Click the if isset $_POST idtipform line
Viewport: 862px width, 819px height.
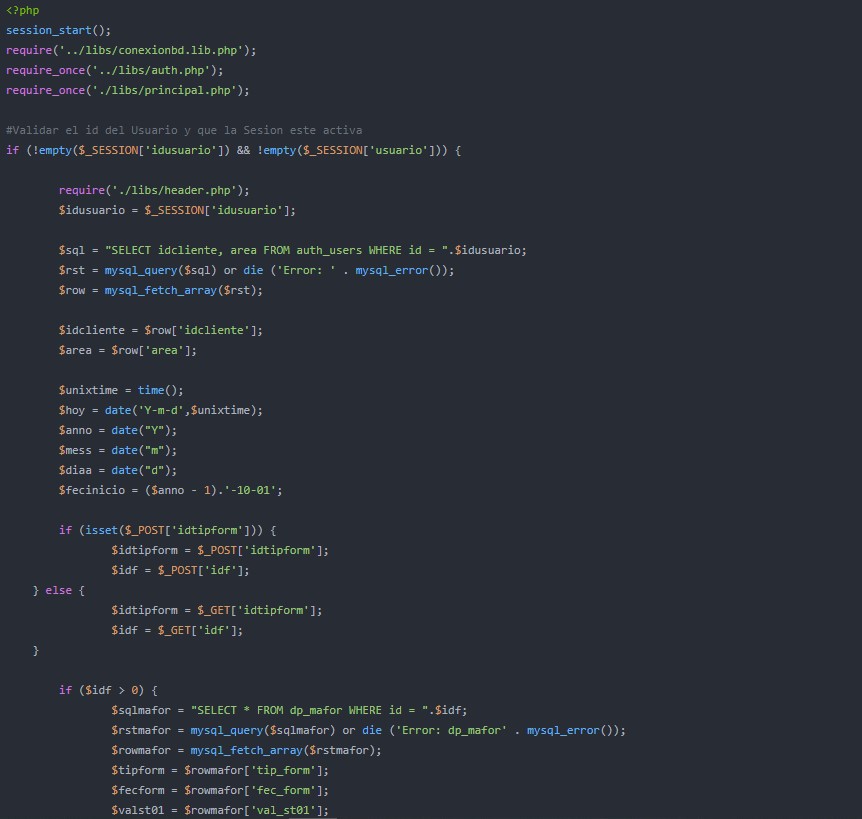pyautogui.click(x=168, y=530)
